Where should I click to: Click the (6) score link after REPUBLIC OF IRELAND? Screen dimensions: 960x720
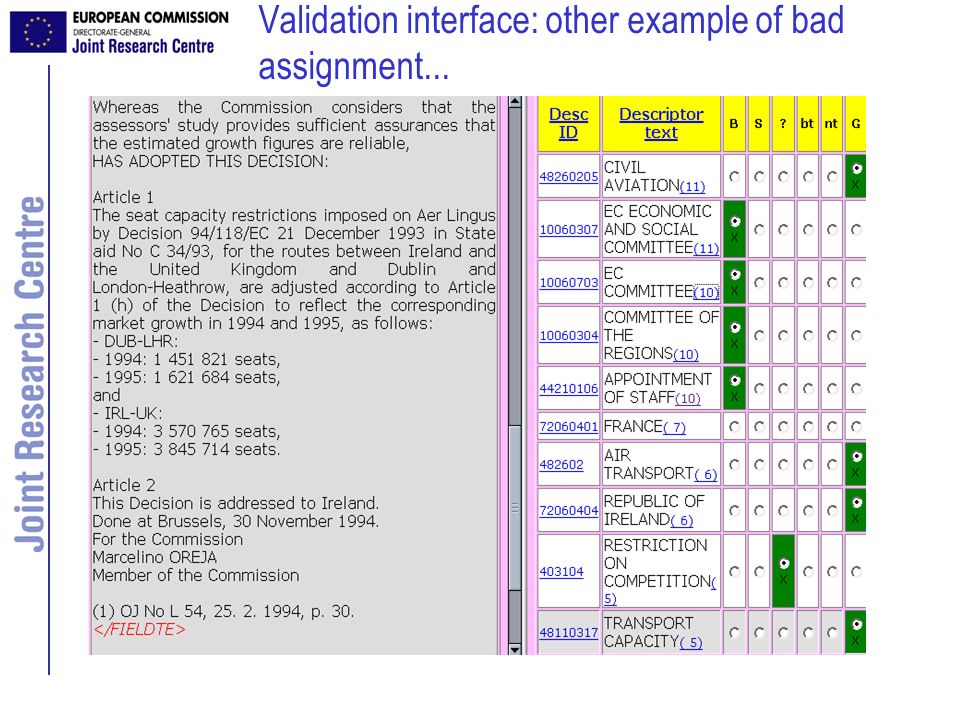tap(681, 520)
